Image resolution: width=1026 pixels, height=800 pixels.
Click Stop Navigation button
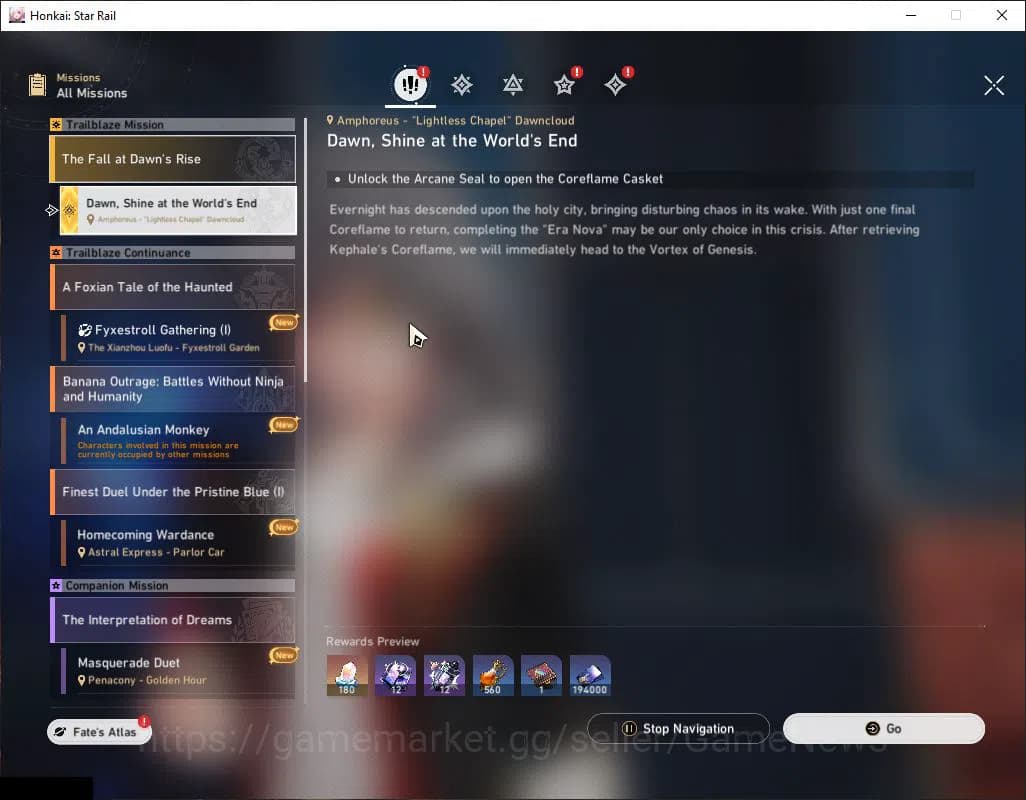click(678, 729)
